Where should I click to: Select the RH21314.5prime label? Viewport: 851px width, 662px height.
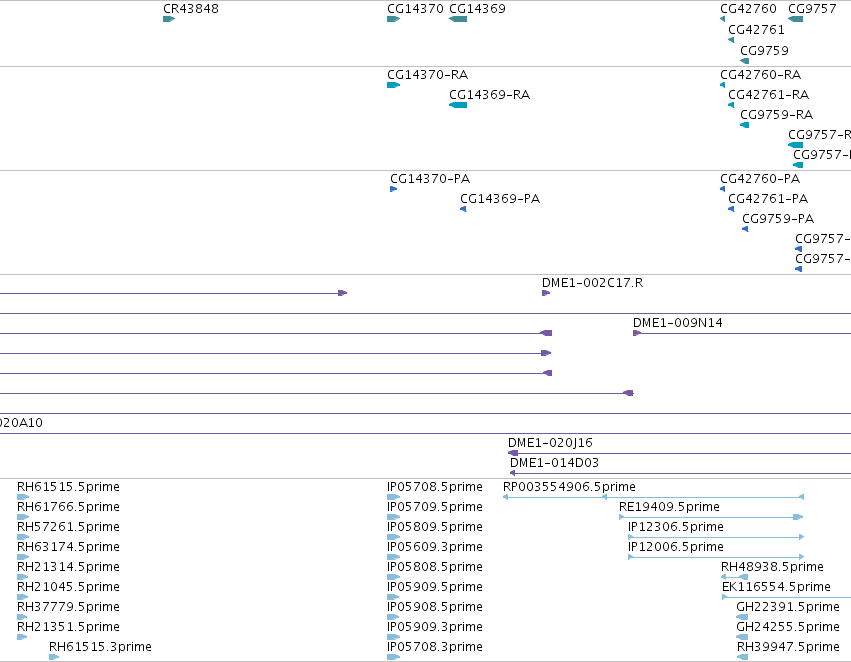click(x=68, y=567)
